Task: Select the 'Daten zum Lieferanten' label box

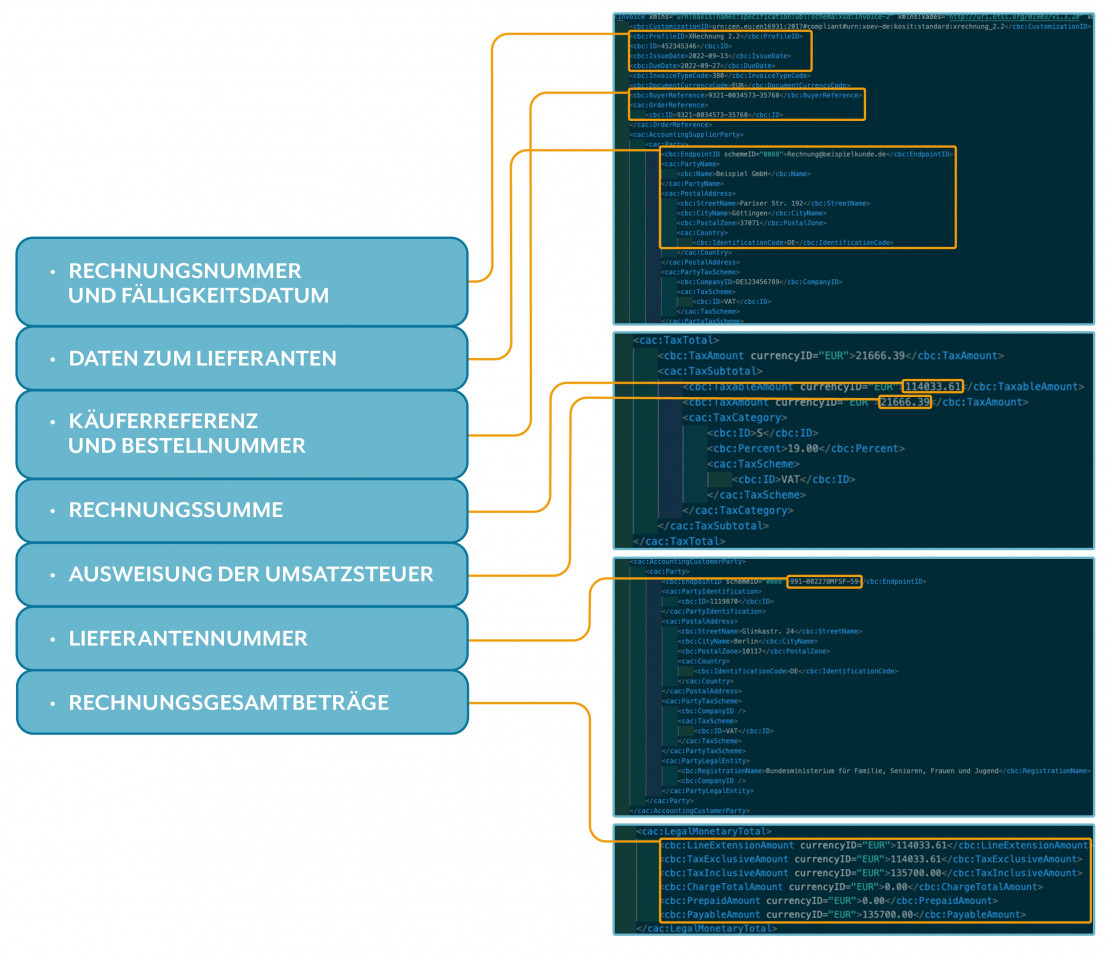Action: tap(242, 358)
